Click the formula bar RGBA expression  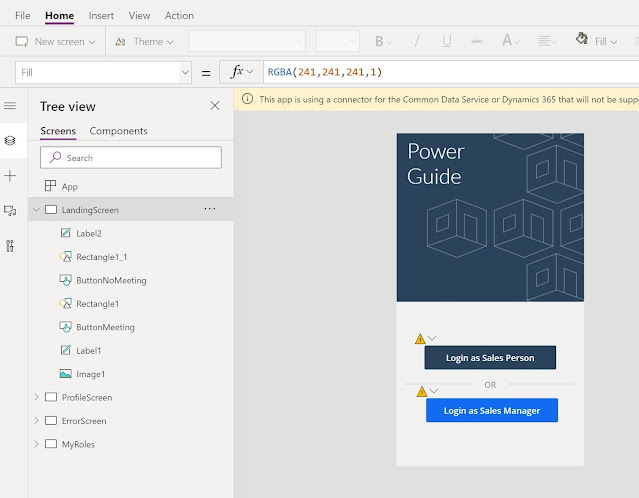(x=324, y=72)
